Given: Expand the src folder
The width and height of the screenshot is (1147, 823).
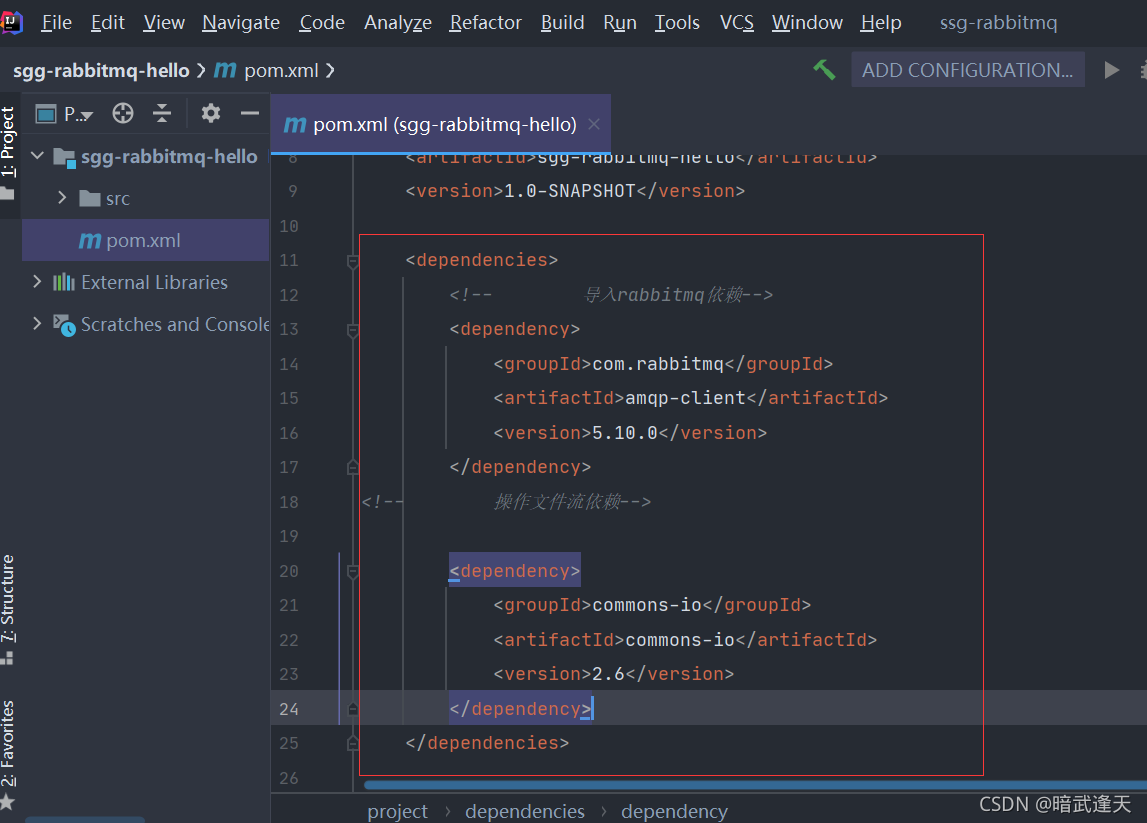Looking at the screenshot, I should [x=62, y=198].
